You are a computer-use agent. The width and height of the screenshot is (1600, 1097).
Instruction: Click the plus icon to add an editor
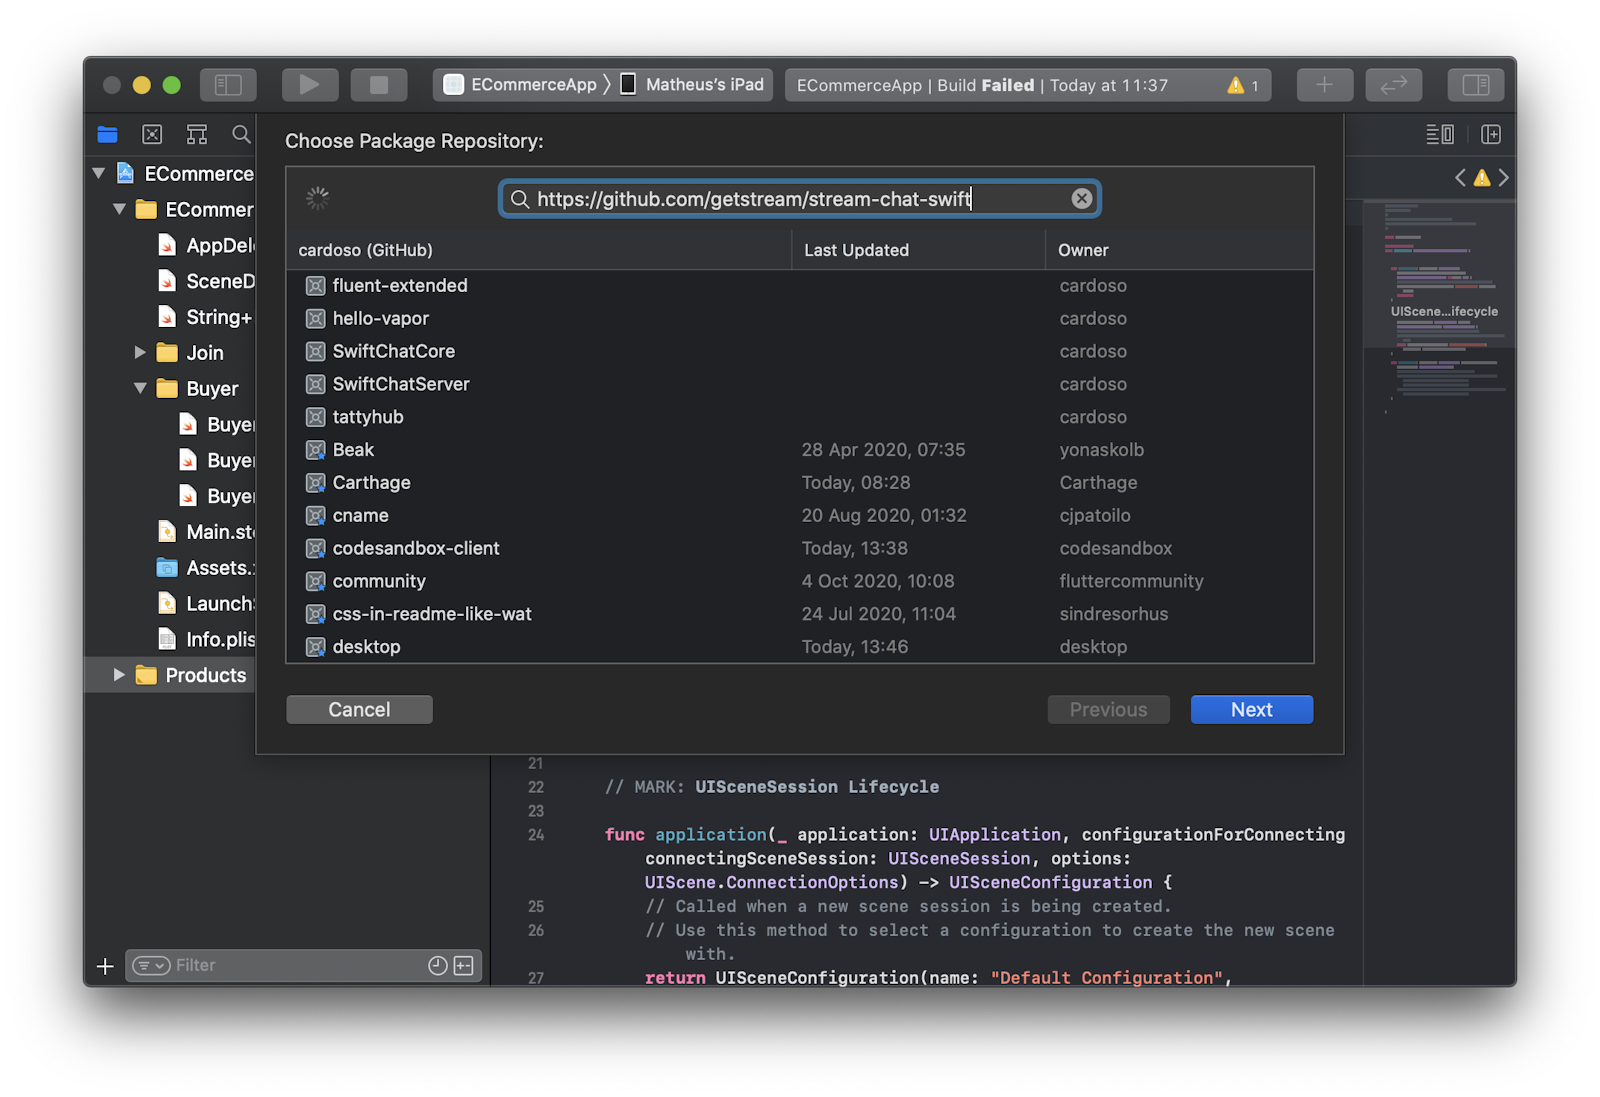pos(1324,85)
